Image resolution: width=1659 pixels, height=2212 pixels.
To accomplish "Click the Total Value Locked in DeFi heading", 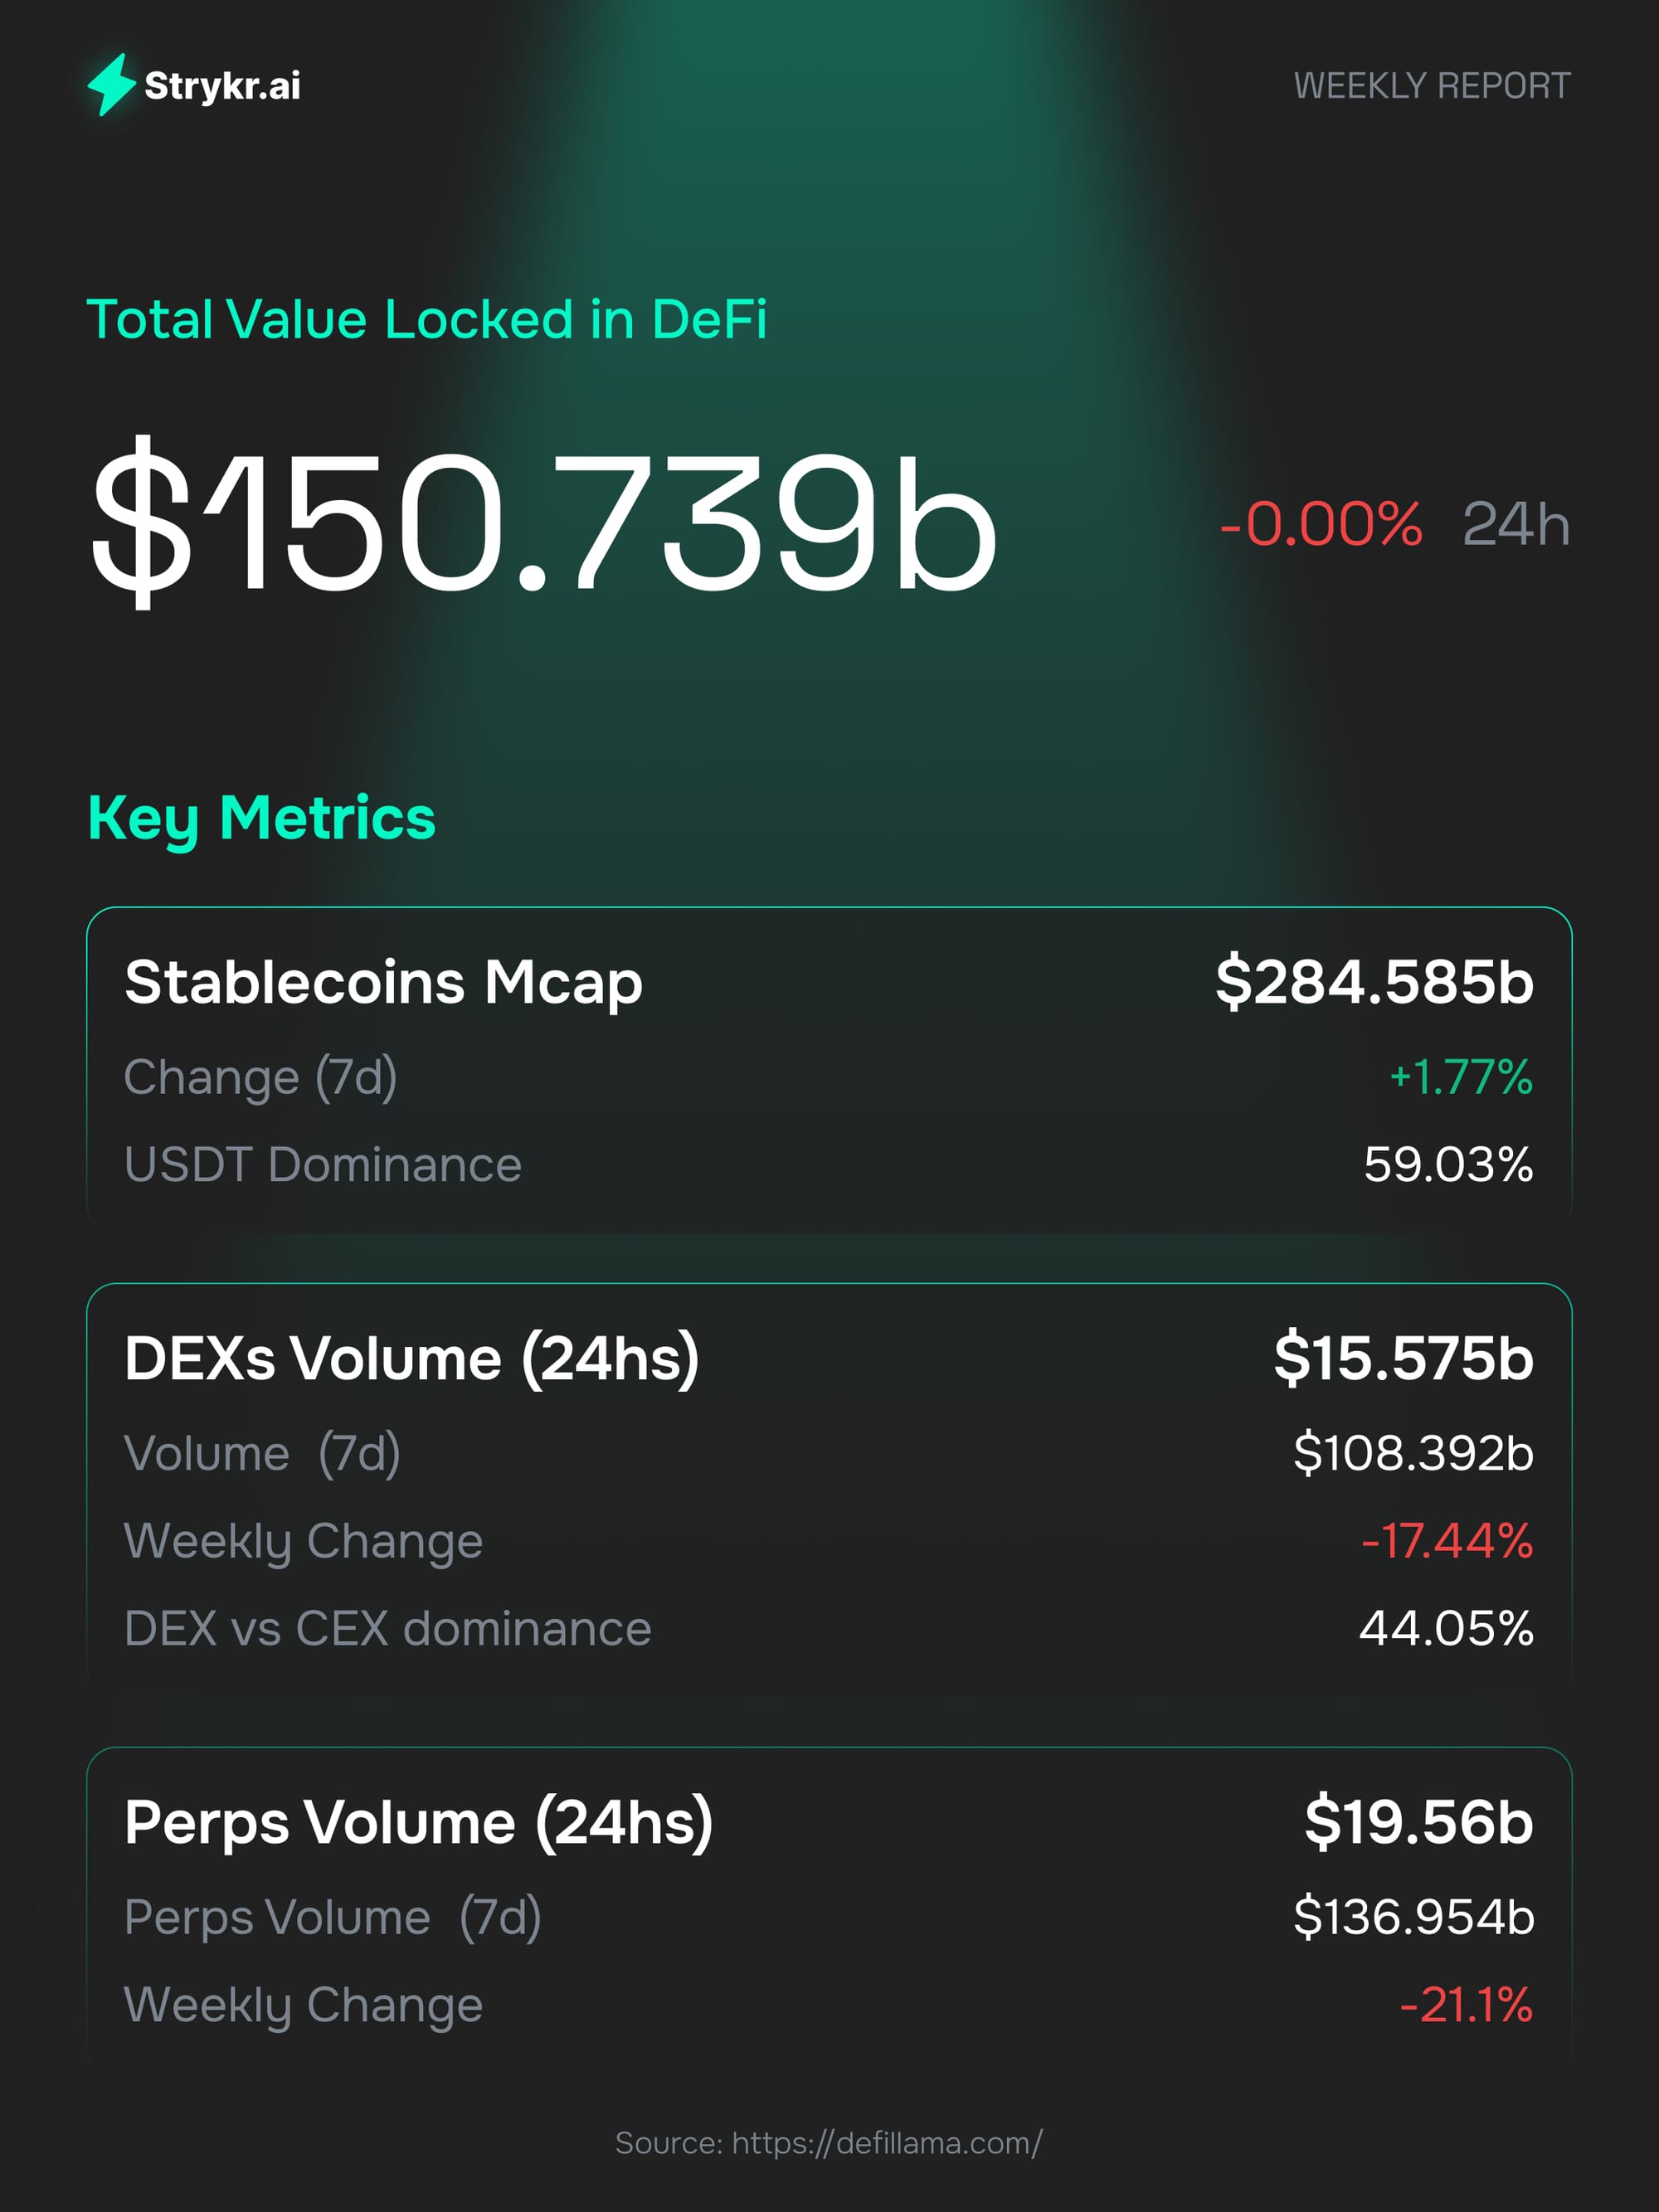I will click(426, 320).
